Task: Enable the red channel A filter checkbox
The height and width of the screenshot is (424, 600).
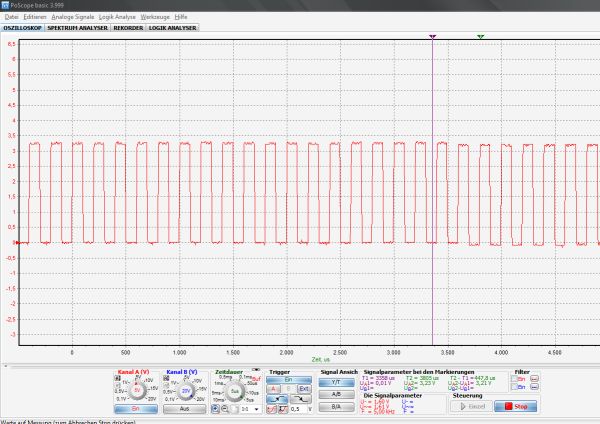Action: [x=514, y=378]
